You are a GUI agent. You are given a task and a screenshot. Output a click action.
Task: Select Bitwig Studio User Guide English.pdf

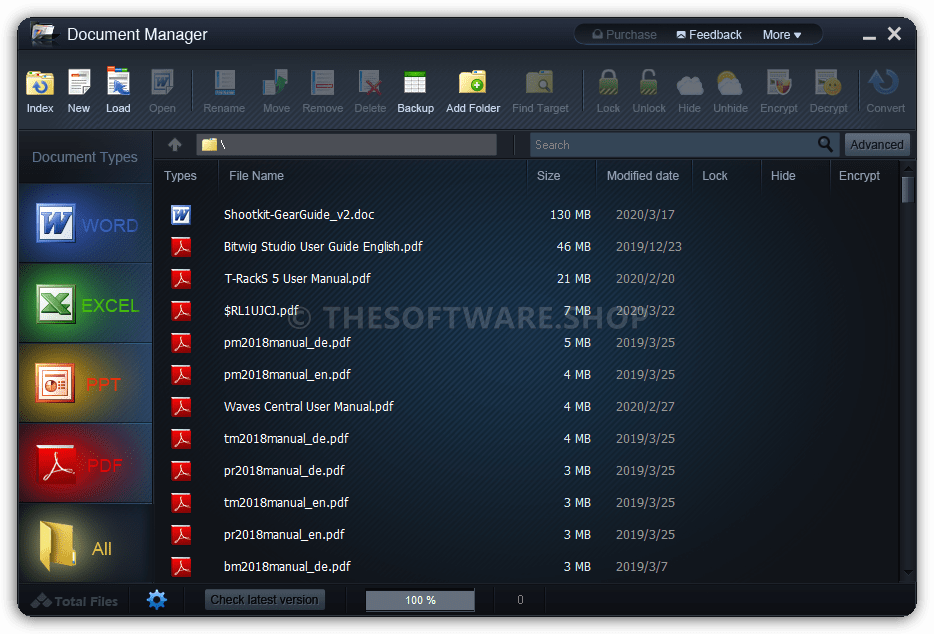click(x=323, y=247)
